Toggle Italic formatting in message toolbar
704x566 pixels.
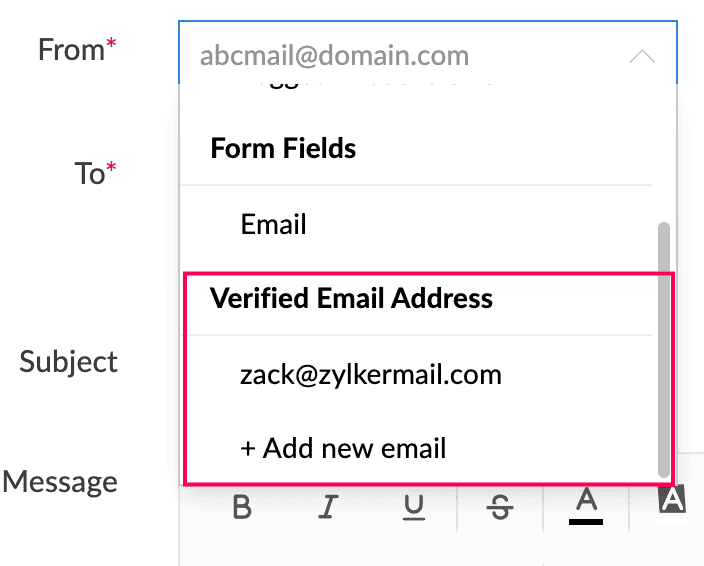[328, 507]
